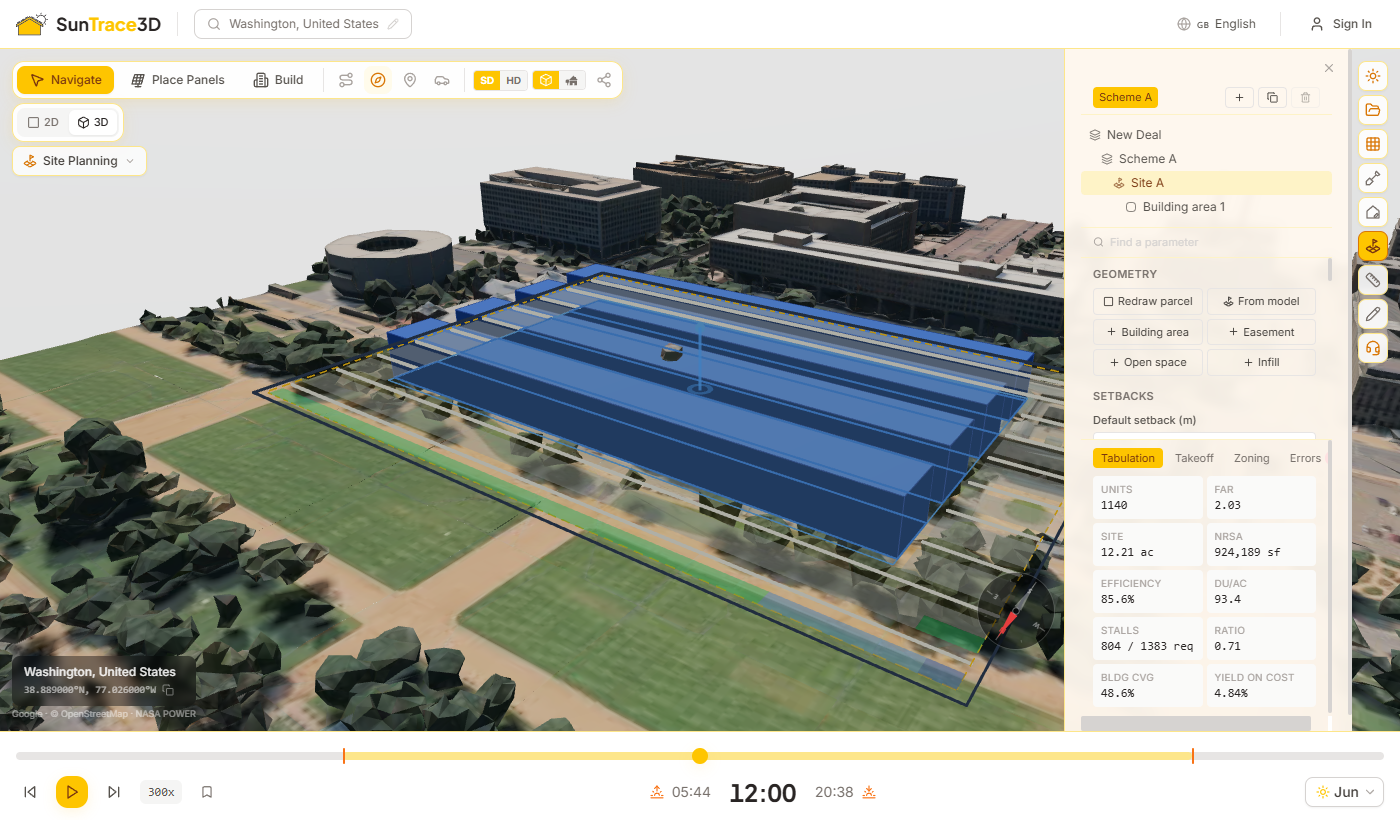Image resolution: width=1400 pixels, height=820 pixels.
Task: Open the house edit icon in sidebar
Action: tap(1373, 212)
